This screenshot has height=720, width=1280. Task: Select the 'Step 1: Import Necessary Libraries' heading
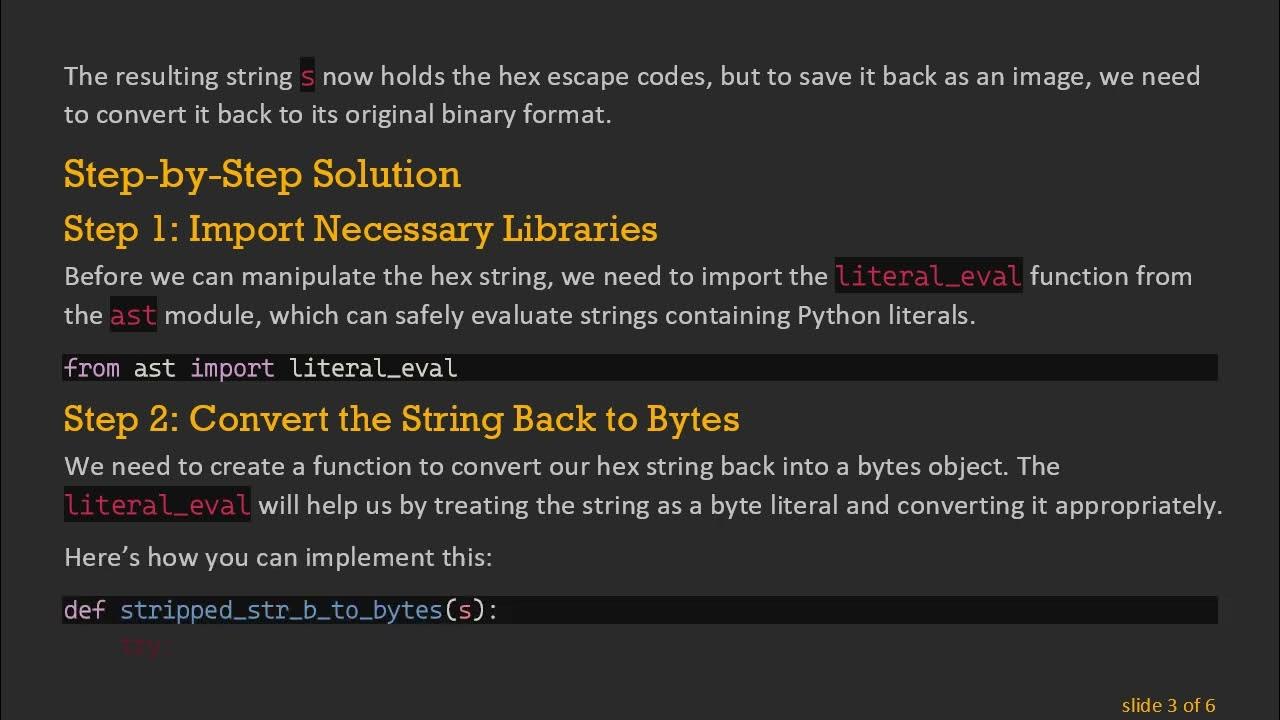(360, 229)
